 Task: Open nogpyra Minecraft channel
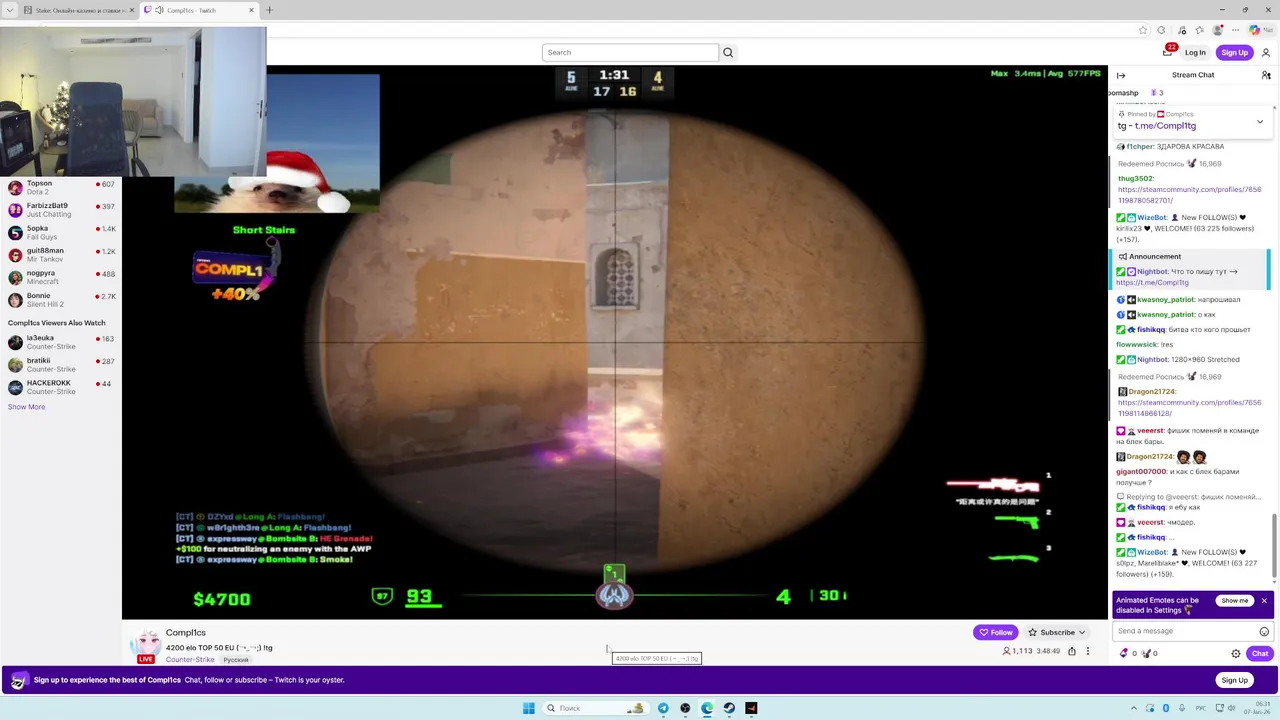pyautogui.click(x=61, y=277)
